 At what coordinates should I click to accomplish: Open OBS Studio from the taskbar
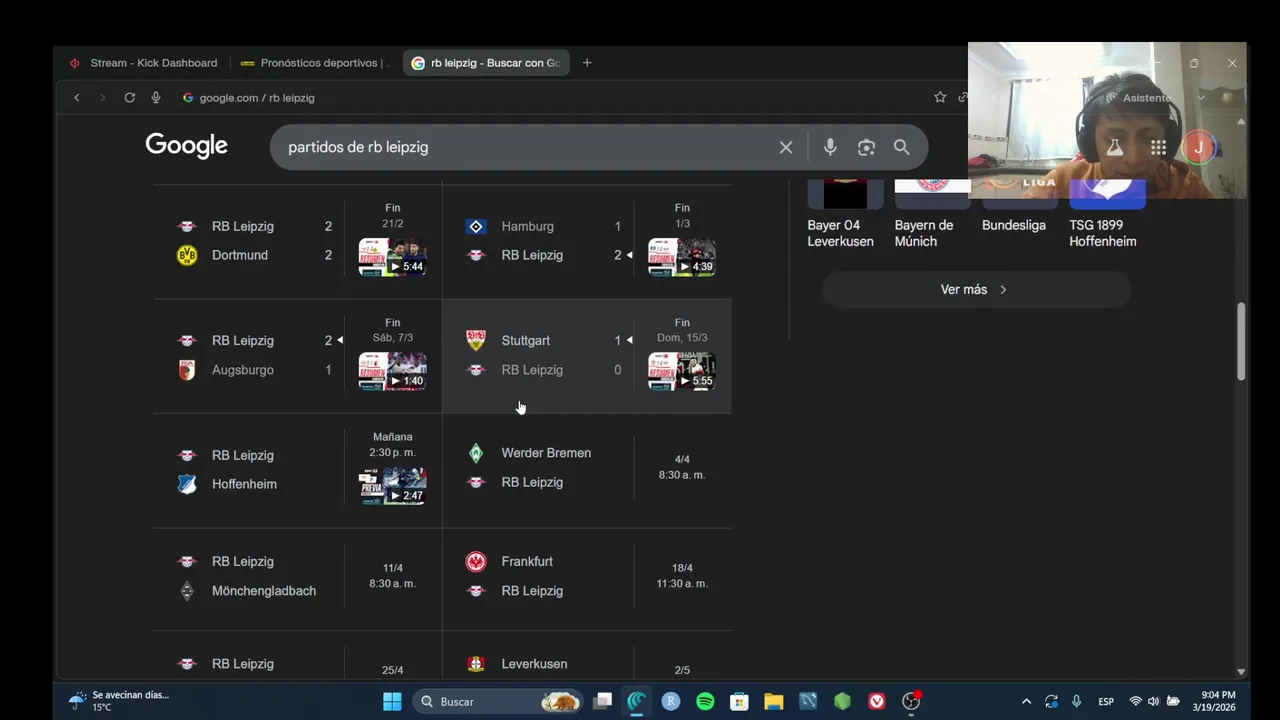(911, 701)
